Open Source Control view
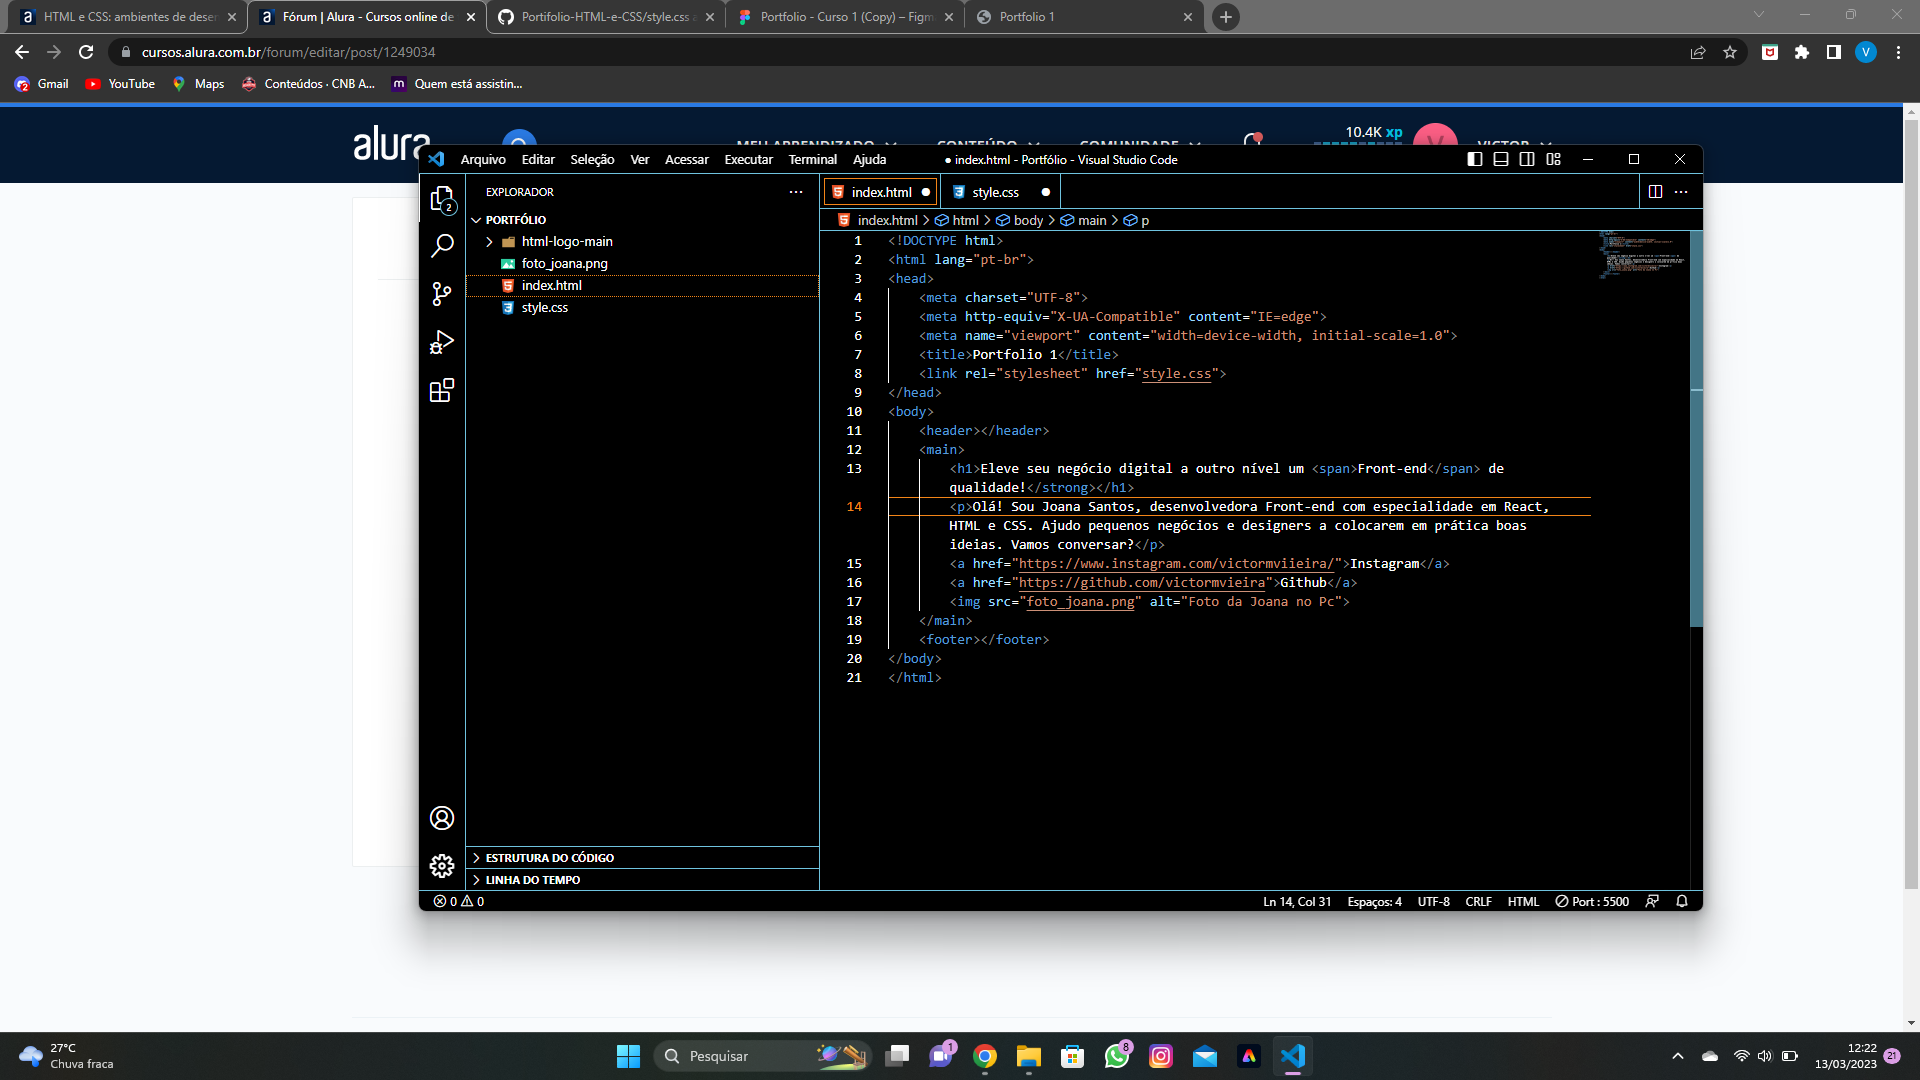The height and width of the screenshot is (1080, 1920). tap(442, 293)
